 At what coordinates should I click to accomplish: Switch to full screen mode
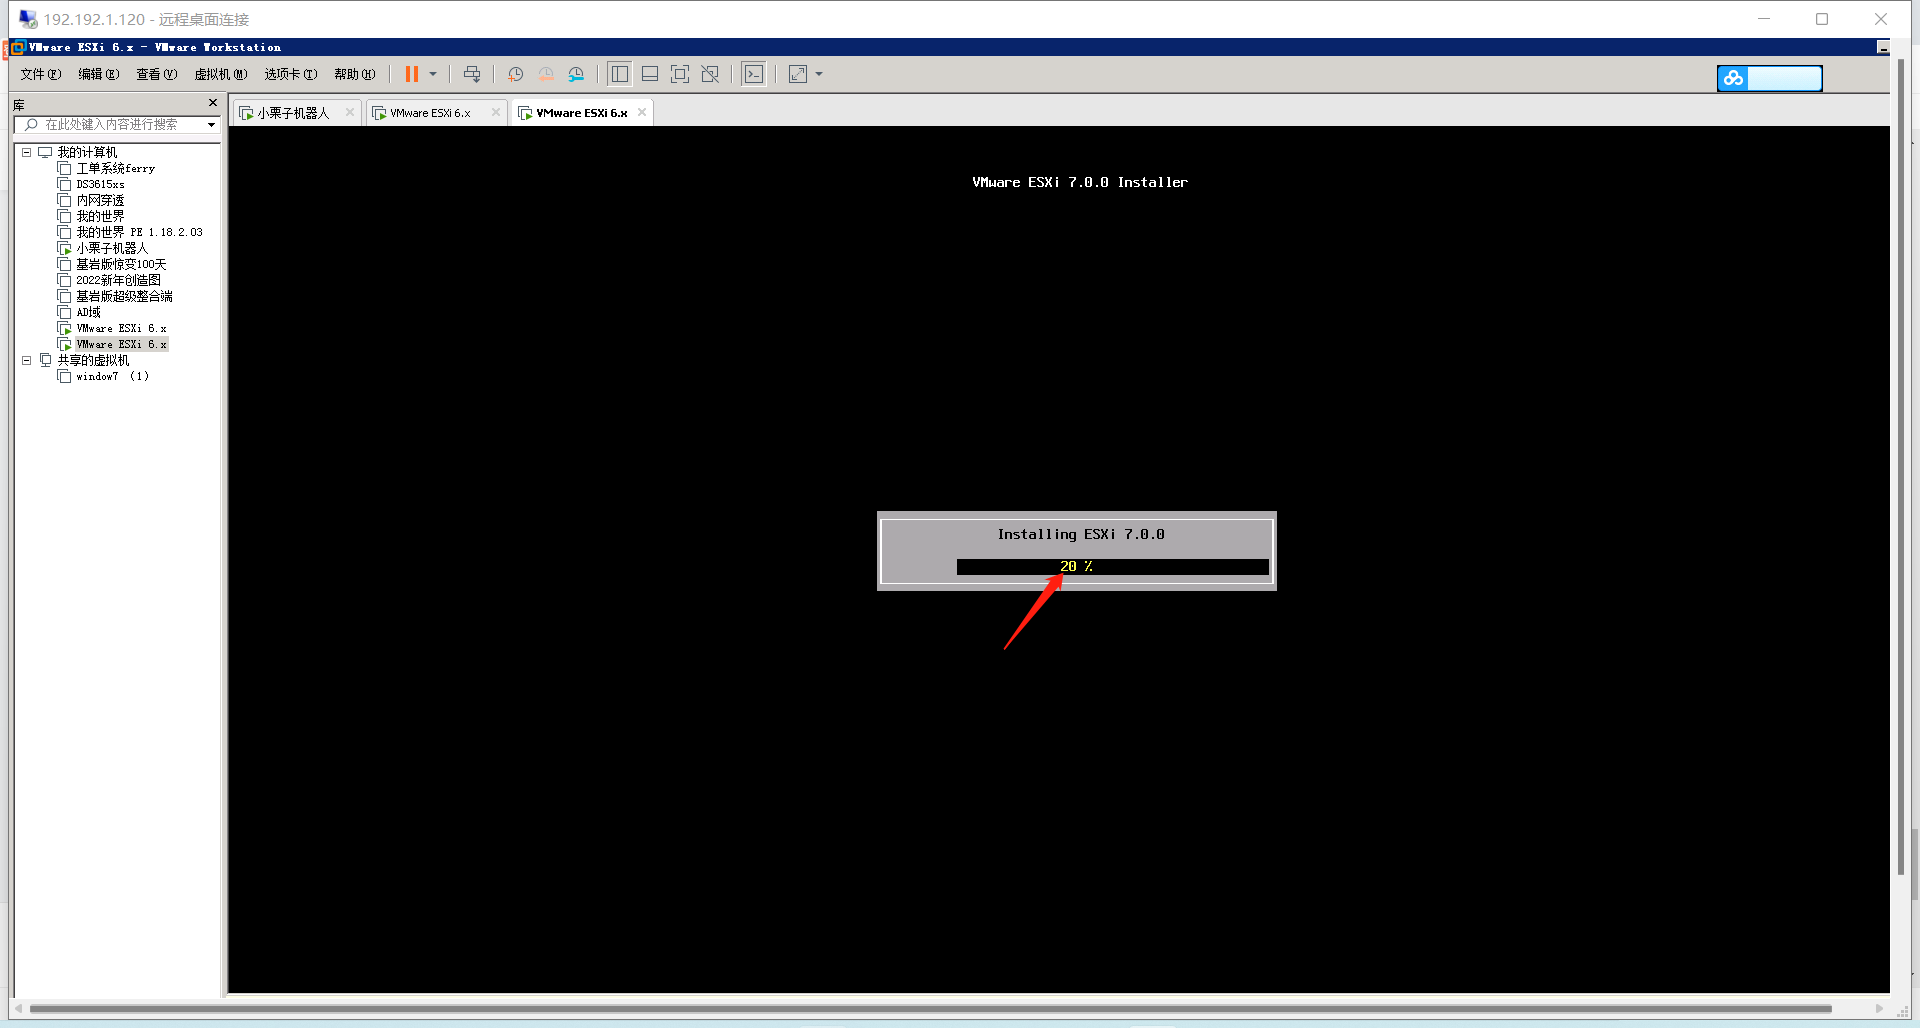click(x=680, y=74)
